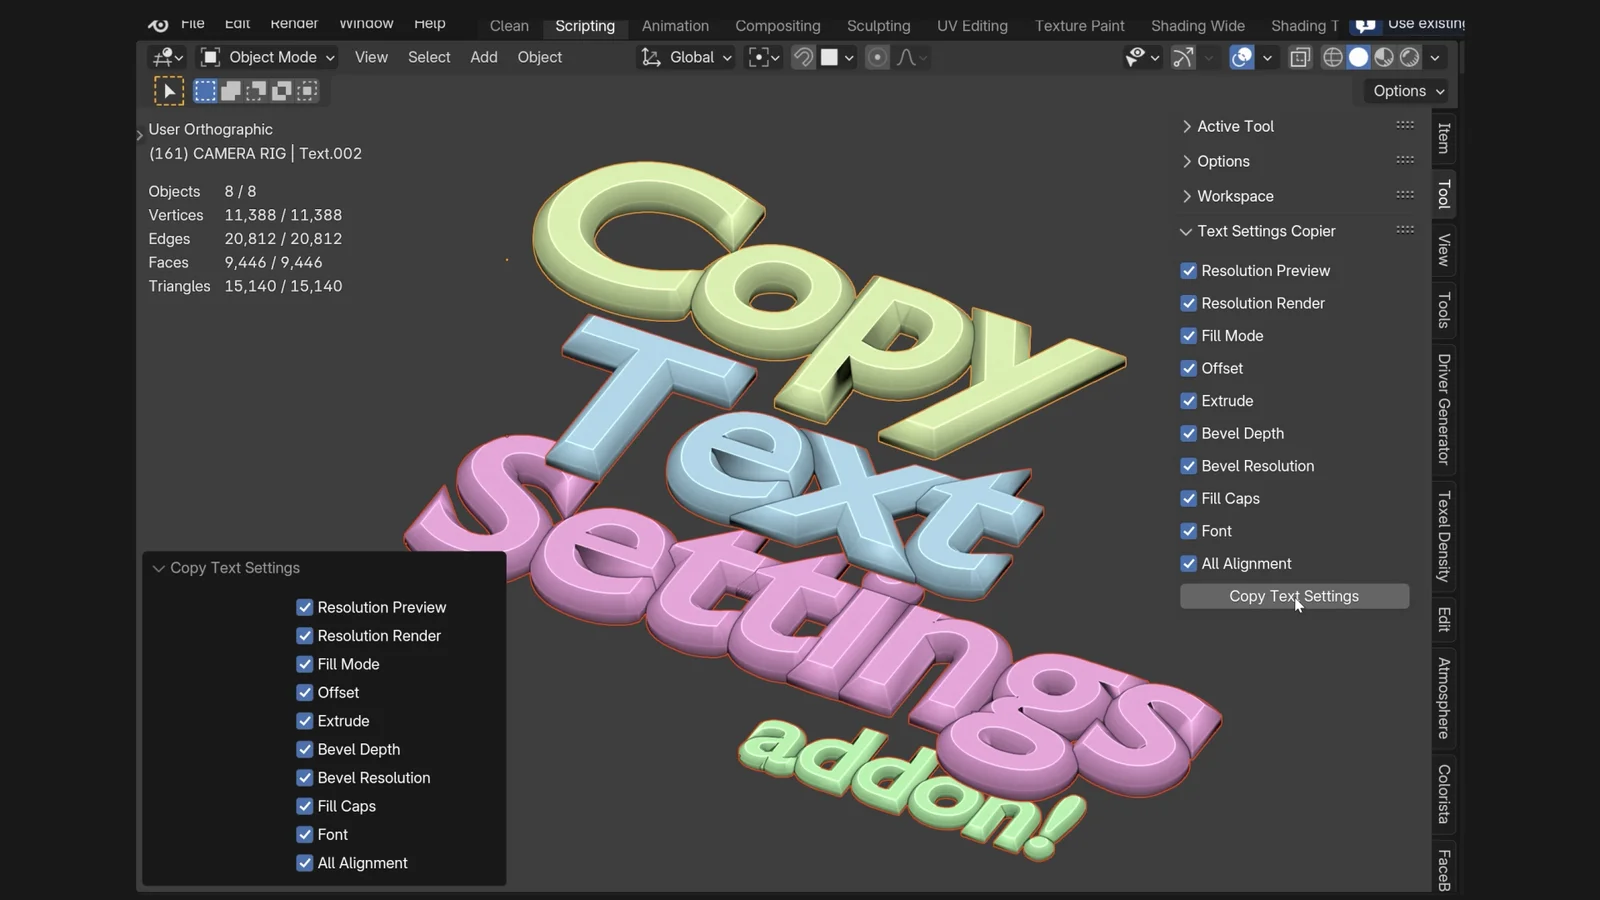Viewport: 1600px width, 900px height.
Task: Select rendered viewport shading sphere
Action: (1410, 58)
